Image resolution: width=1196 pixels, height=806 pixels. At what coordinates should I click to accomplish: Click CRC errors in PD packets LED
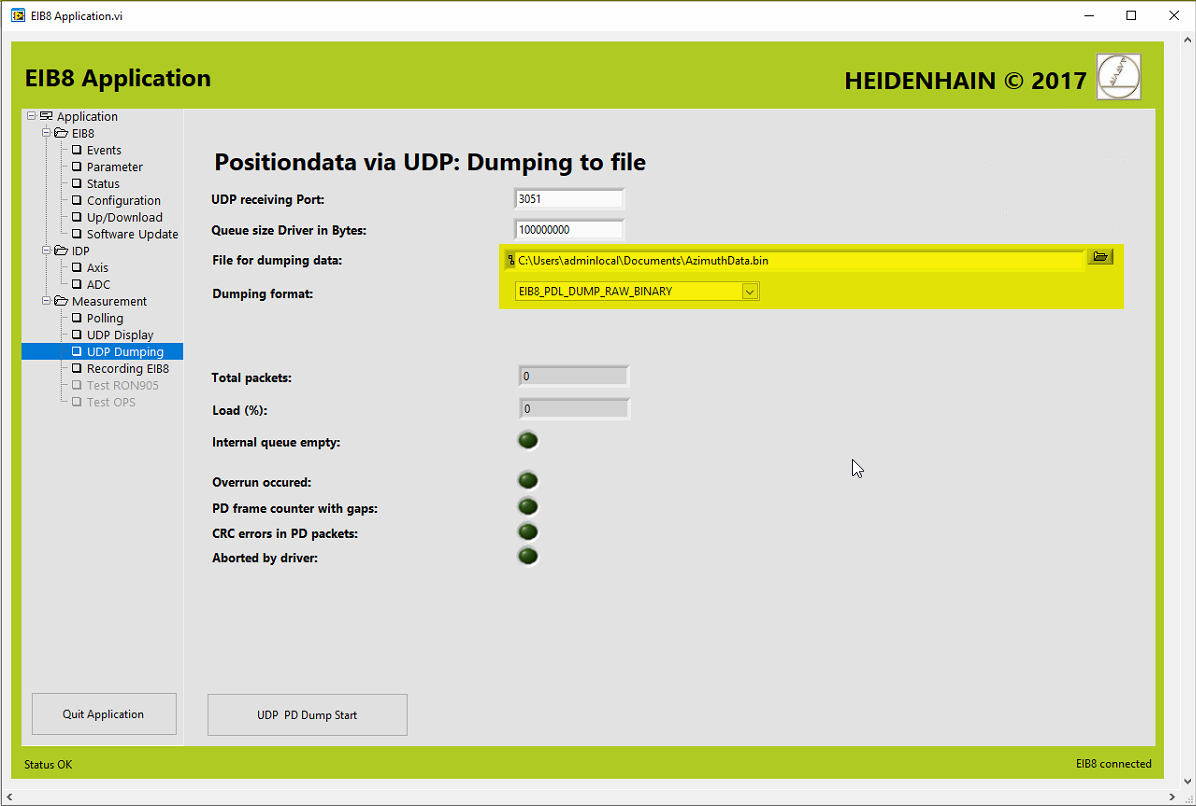pos(528,531)
